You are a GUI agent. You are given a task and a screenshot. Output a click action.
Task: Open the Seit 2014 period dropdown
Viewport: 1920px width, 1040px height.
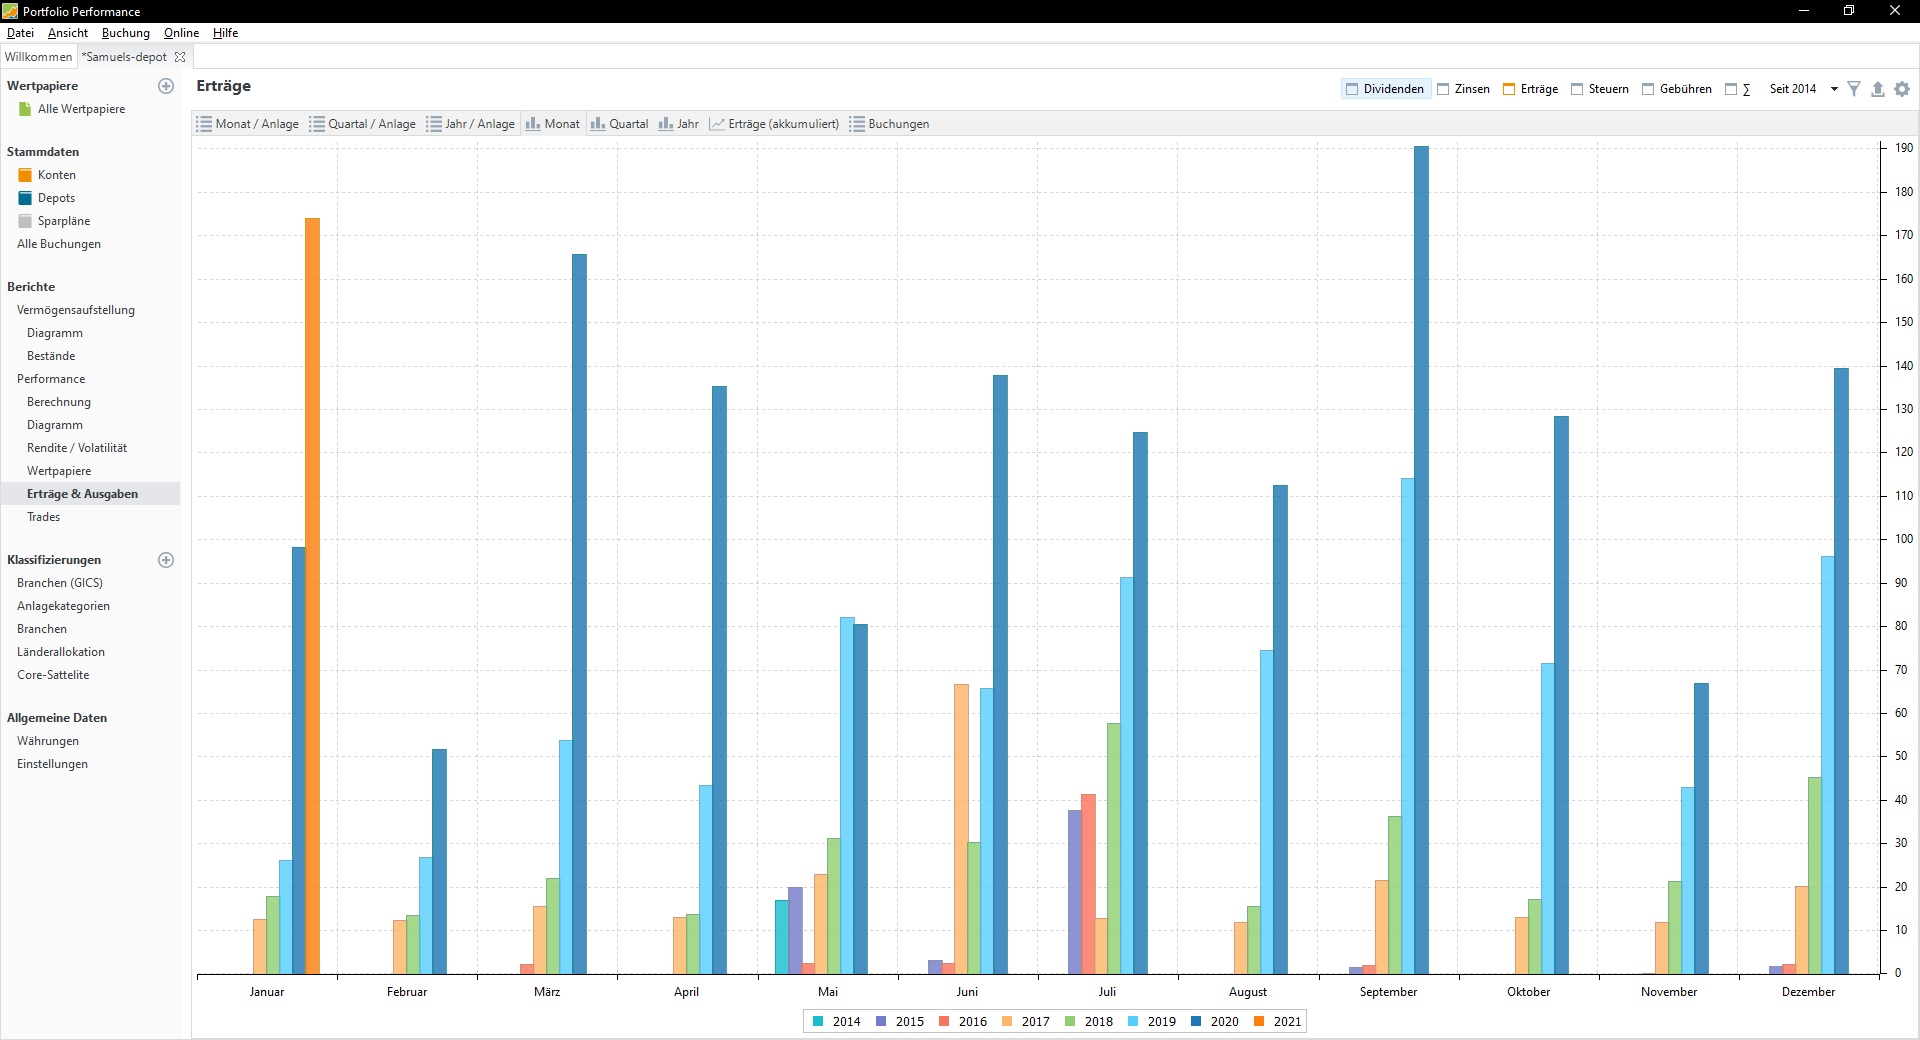click(x=1804, y=89)
